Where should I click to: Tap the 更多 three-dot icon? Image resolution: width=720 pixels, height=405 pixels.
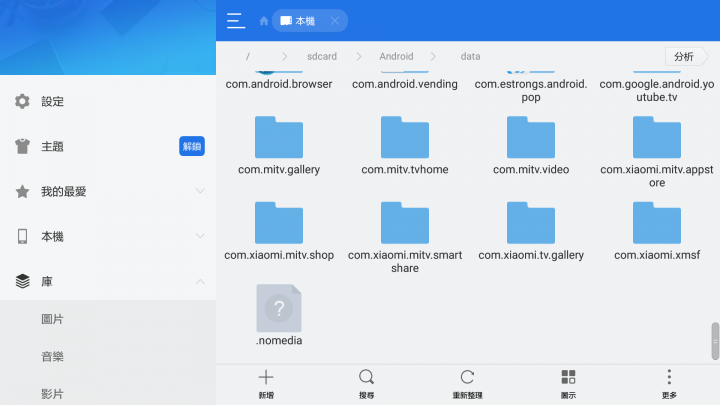669,377
